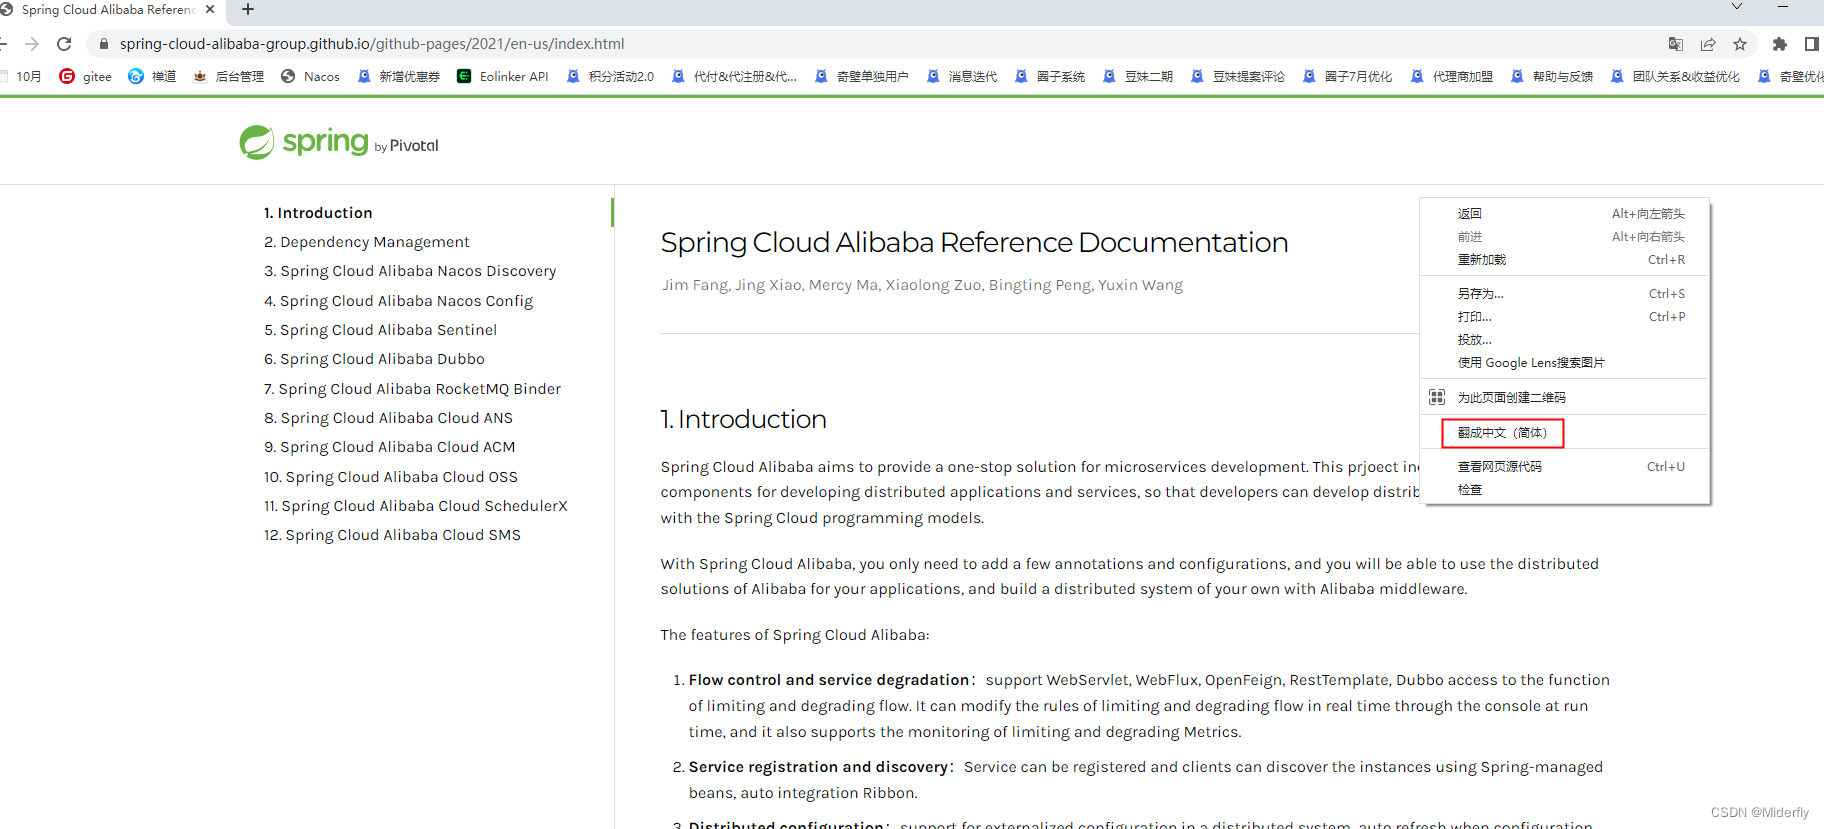The height and width of the screenshot is (829, 1824).
Task: Open the 新增优惠券 bookmark
Action: coord(398,76)
